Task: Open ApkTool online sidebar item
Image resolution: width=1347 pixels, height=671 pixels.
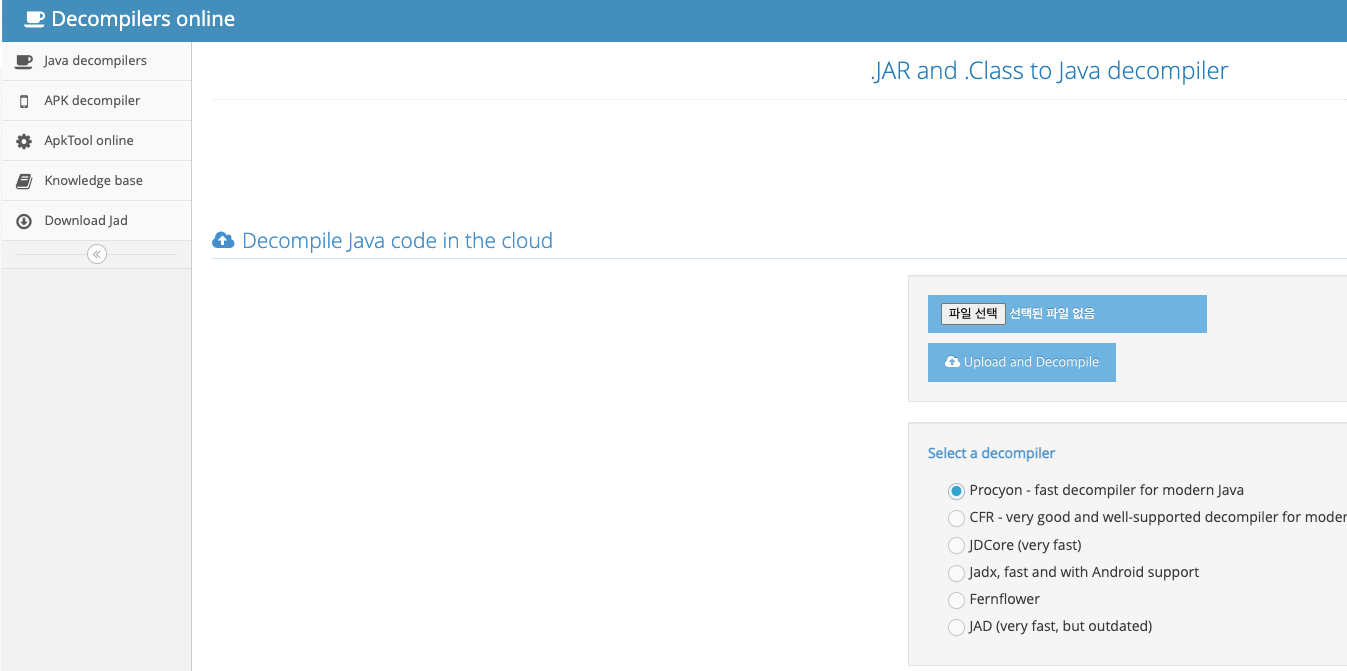Action: pos(96,141)
